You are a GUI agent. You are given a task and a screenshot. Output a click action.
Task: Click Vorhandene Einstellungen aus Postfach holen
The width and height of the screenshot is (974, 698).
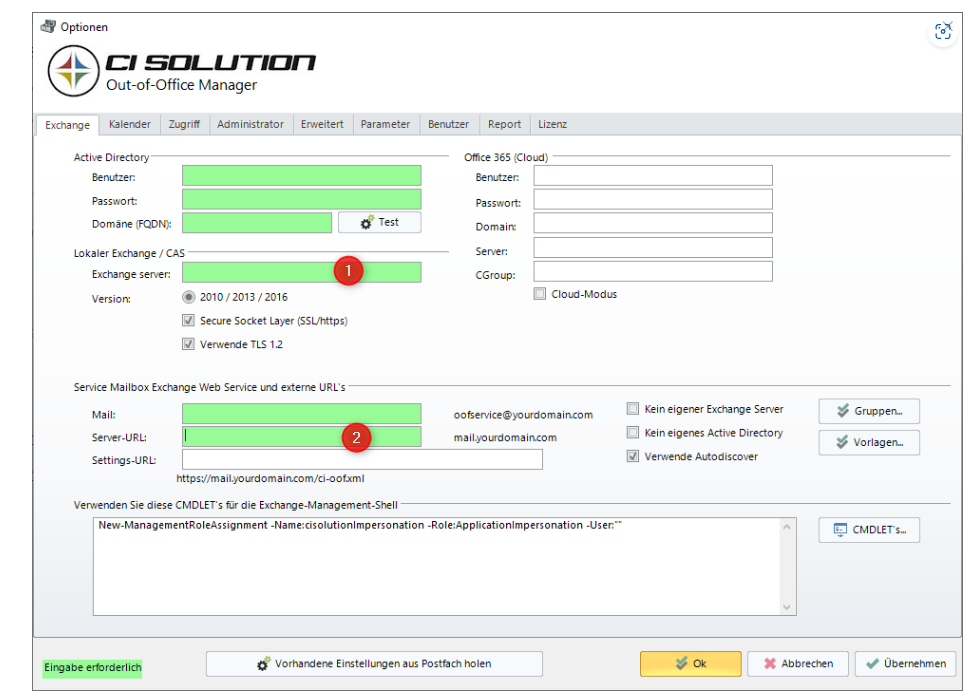pos(374,663)
